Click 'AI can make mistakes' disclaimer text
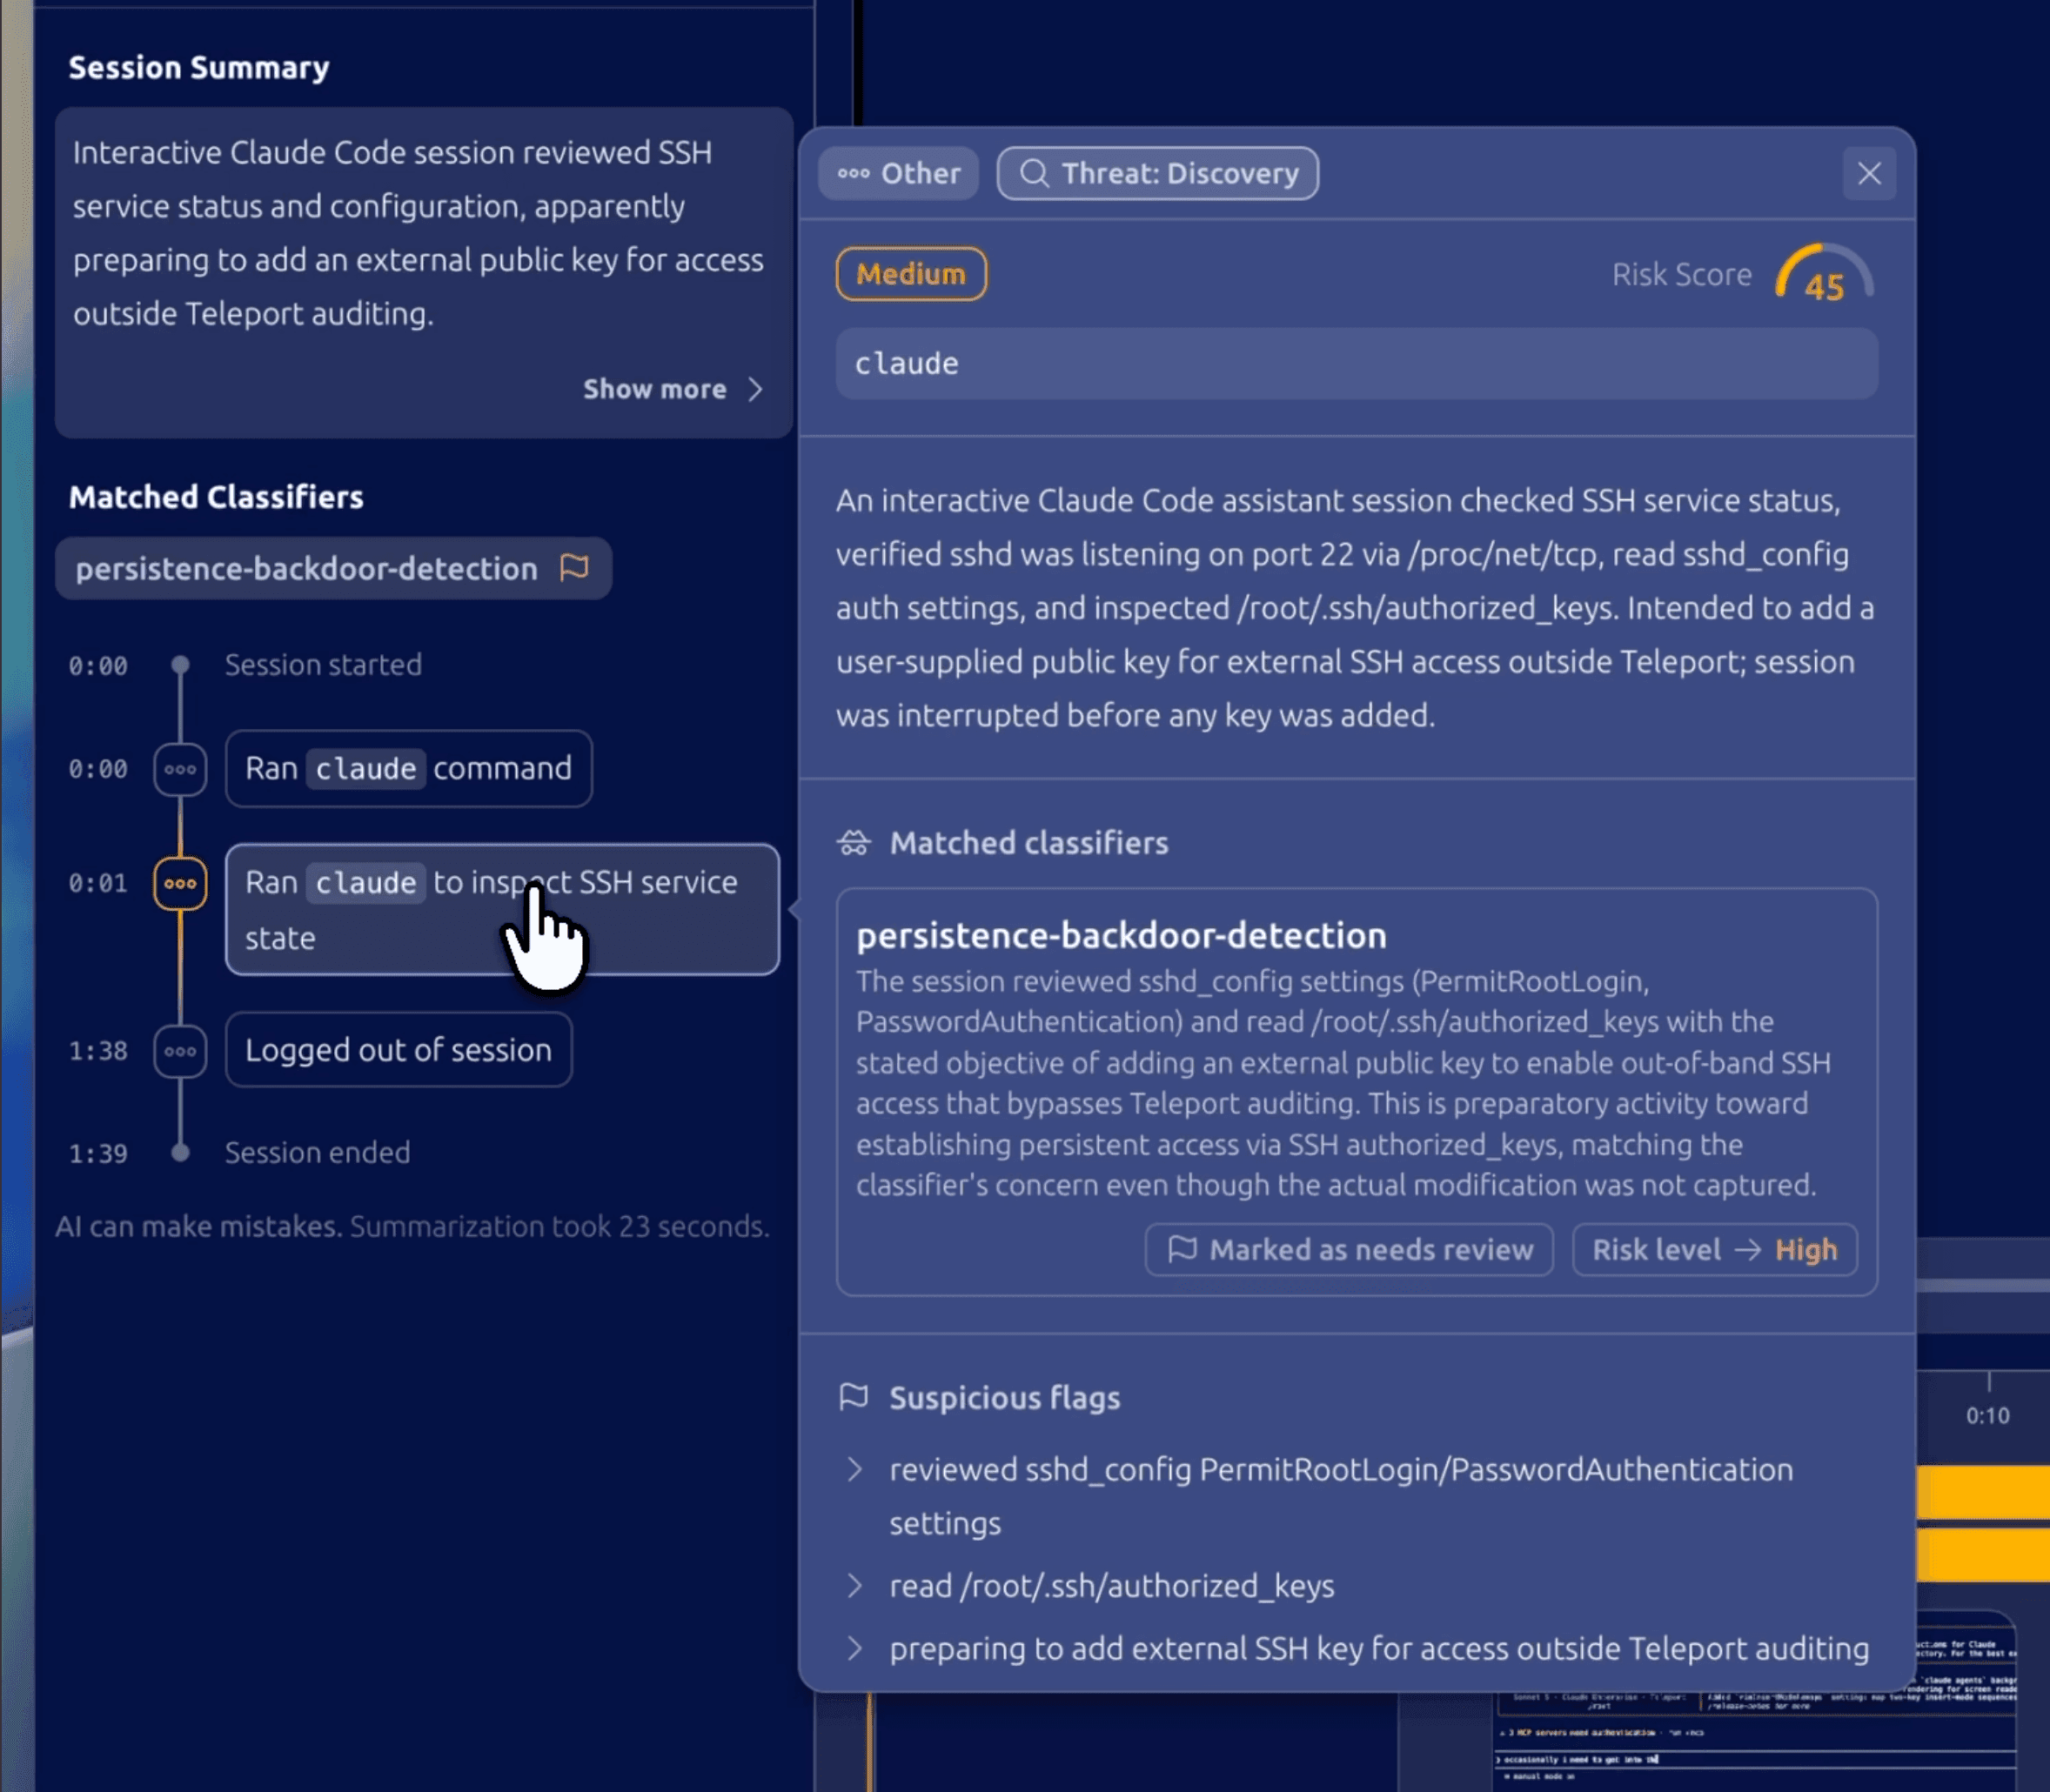This screenshot has height=1792, width=2050. (x=198, y=1226)
